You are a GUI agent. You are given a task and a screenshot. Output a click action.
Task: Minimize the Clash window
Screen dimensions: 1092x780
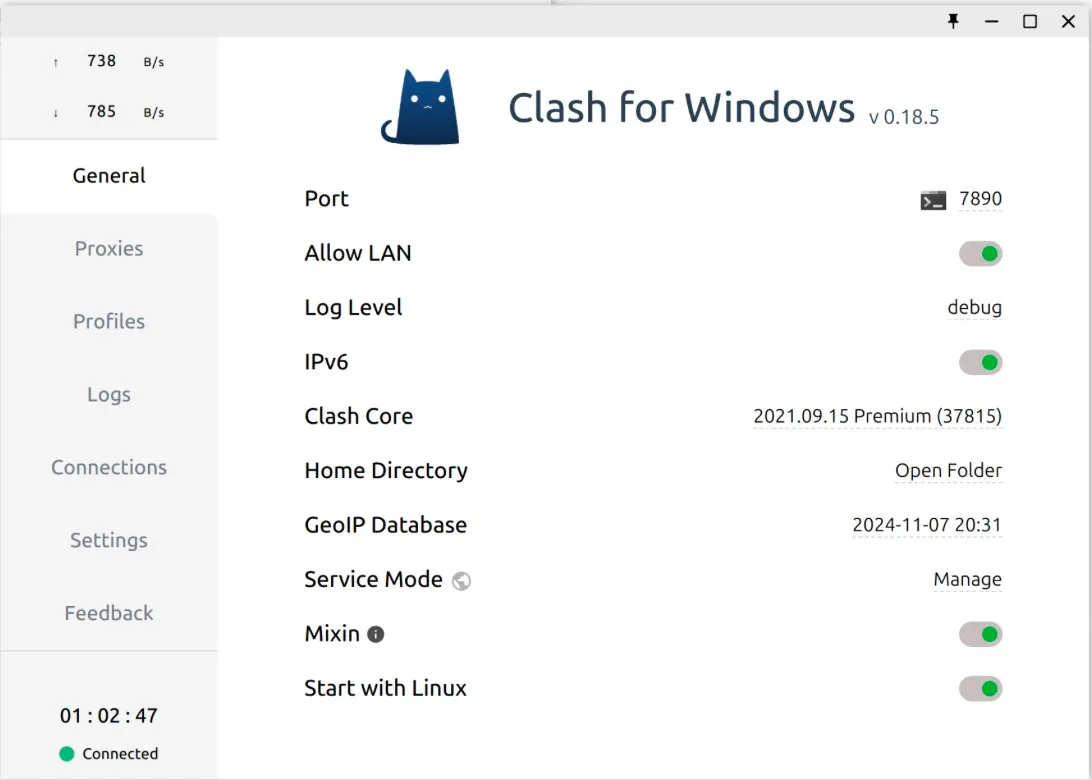coord(991,21)
